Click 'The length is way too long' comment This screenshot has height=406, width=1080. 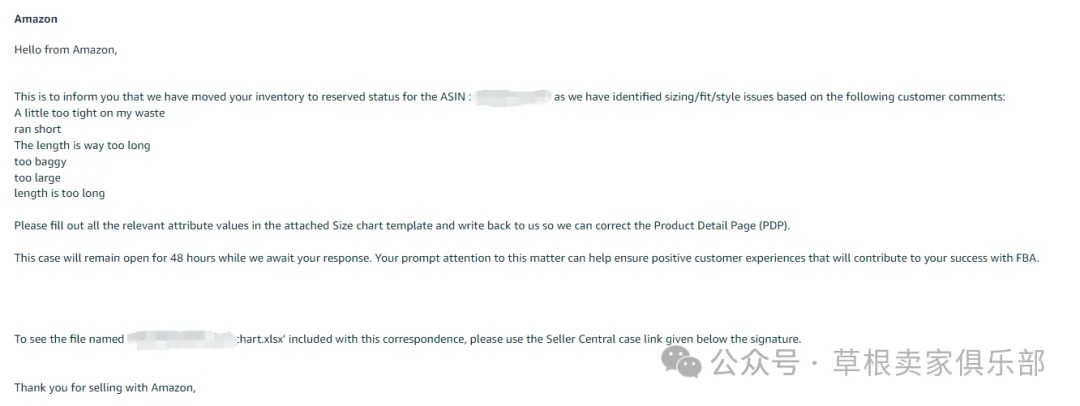tap(82, 145)
